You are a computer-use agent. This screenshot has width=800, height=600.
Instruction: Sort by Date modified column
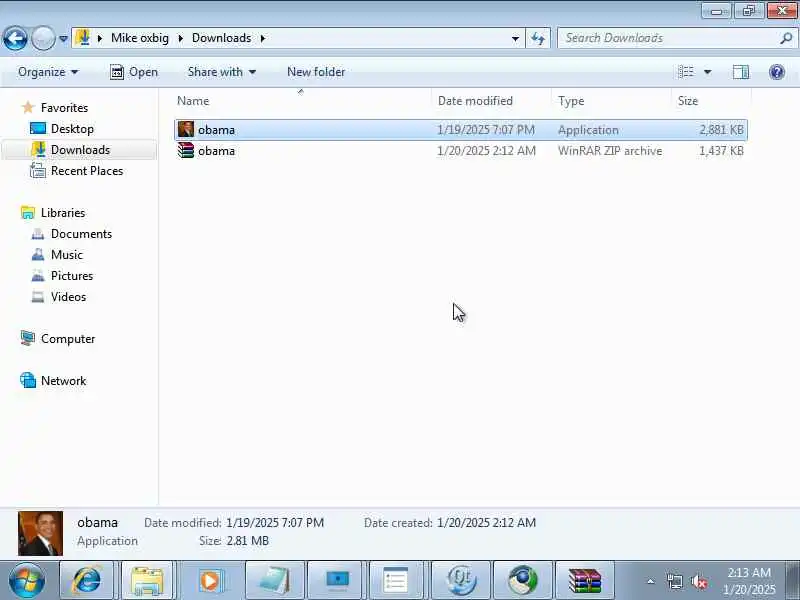(492, 101)
